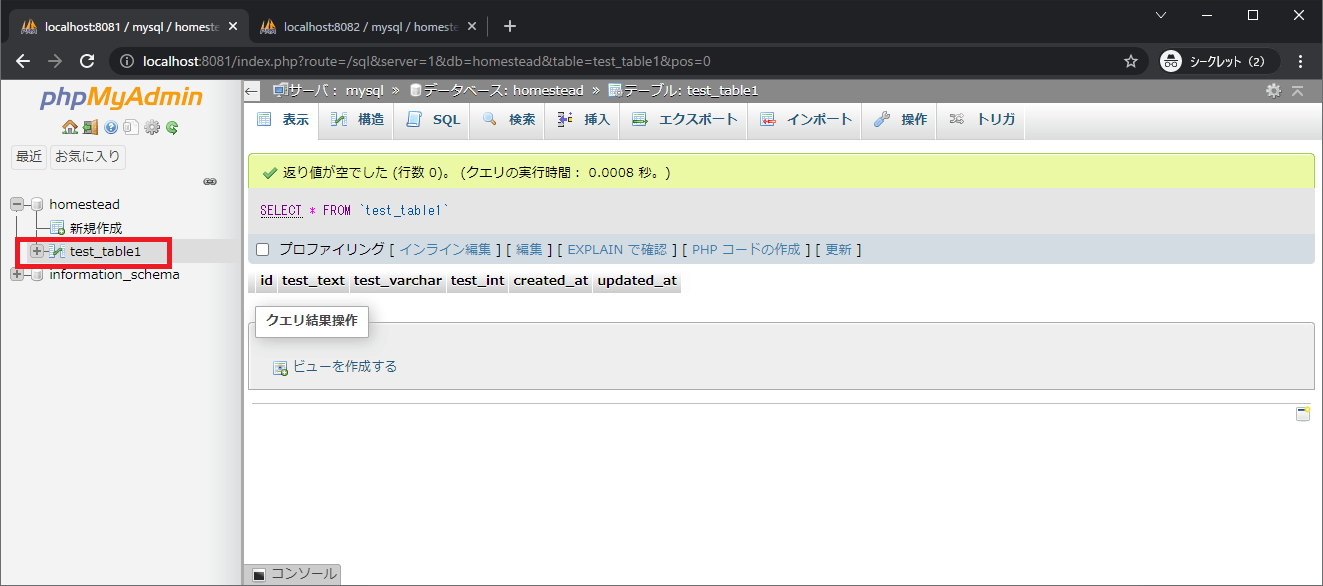Click the データベース: homestead breadcrumb
Screen dimensions: 1323x586
[503, 91]
